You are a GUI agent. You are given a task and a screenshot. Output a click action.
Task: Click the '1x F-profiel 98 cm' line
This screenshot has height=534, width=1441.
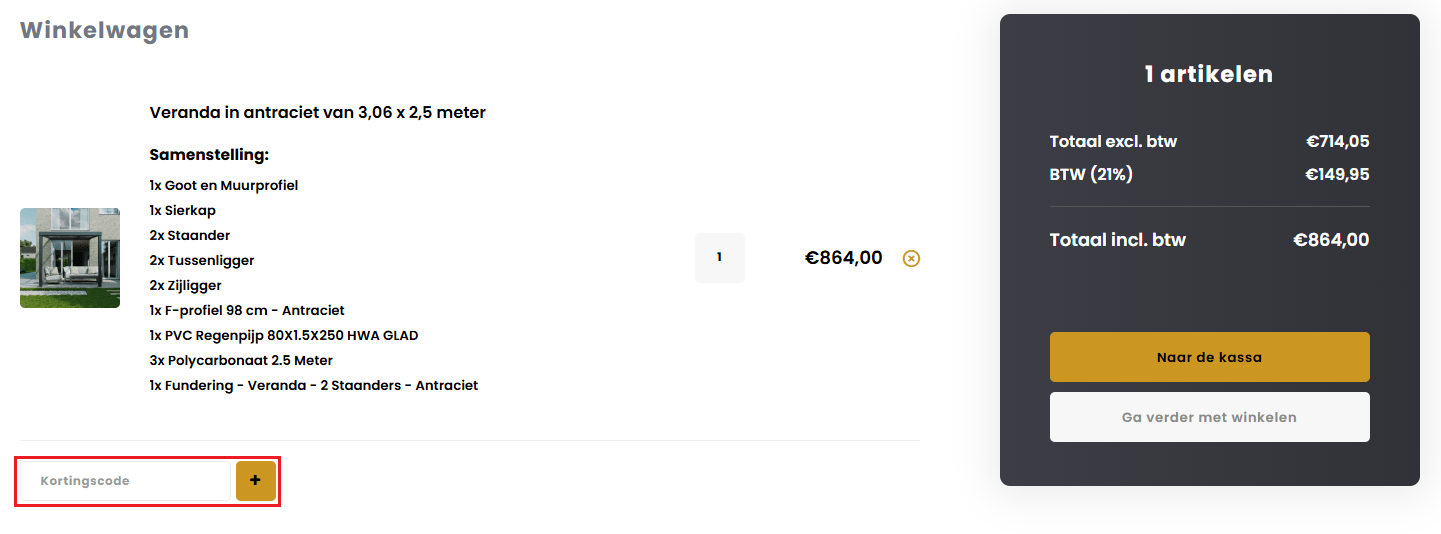pos(247,310)
